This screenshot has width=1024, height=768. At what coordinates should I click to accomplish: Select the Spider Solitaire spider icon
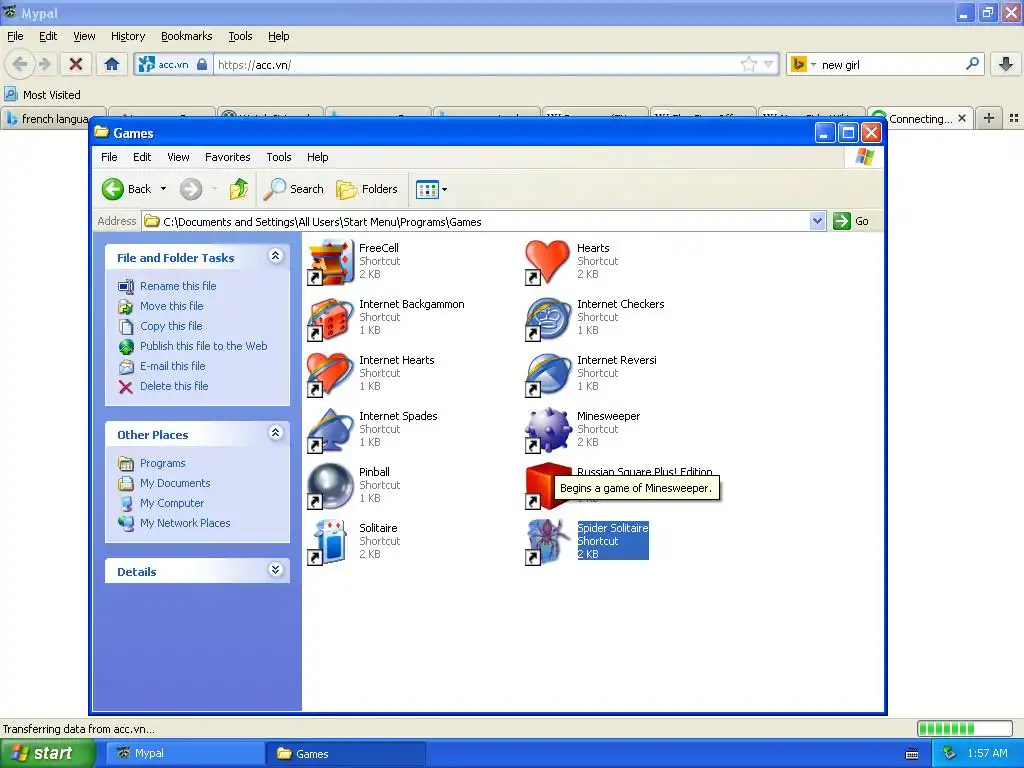tap(547, 543)
